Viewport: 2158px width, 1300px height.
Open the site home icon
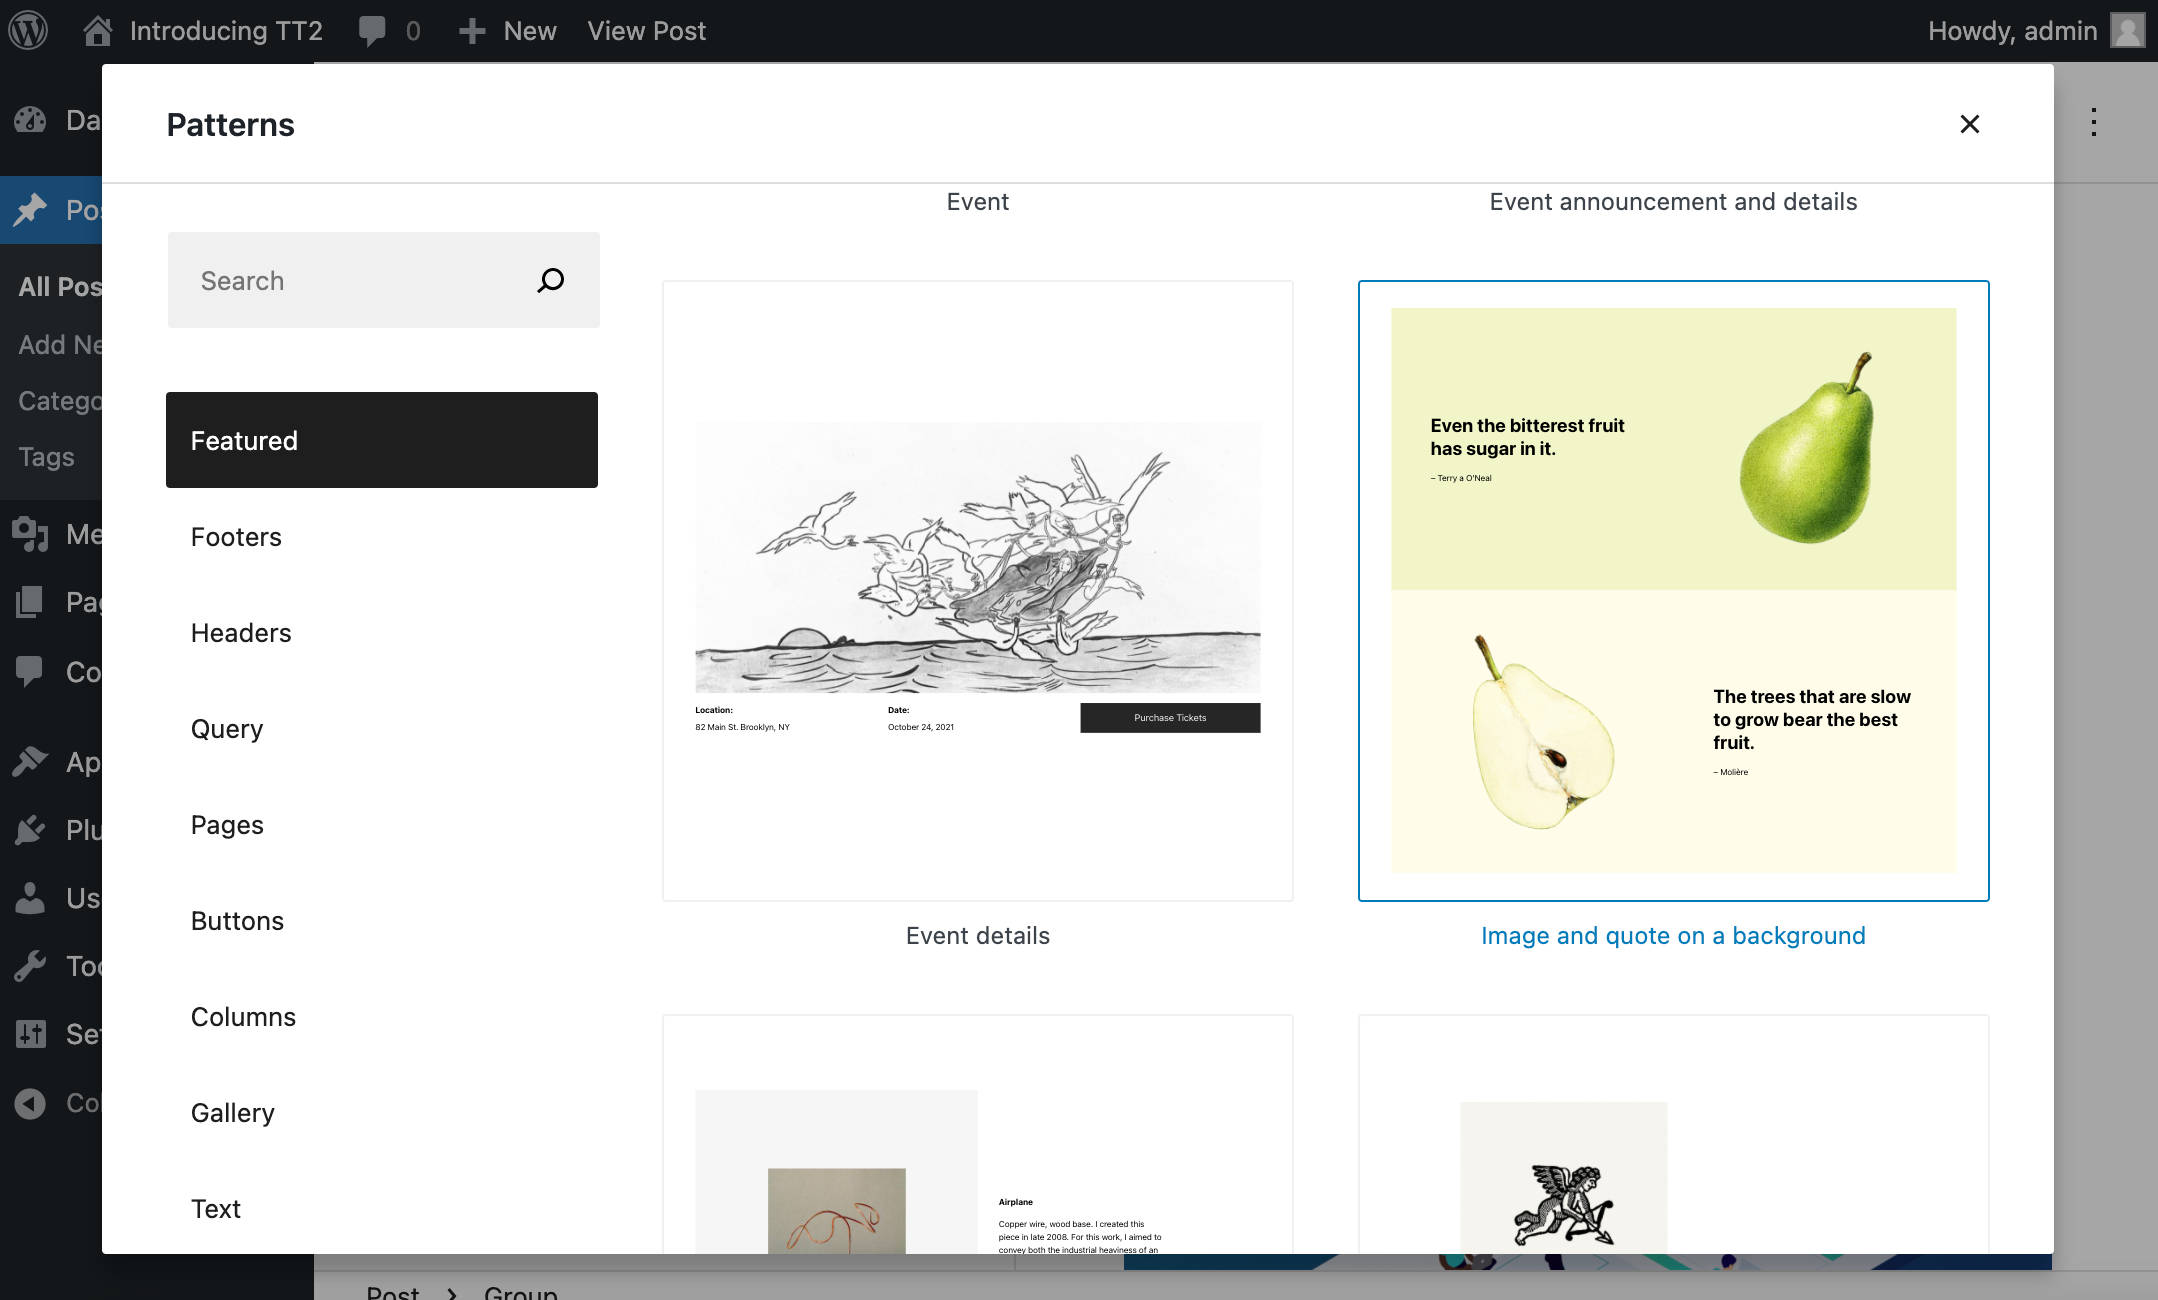click(97, 31)
